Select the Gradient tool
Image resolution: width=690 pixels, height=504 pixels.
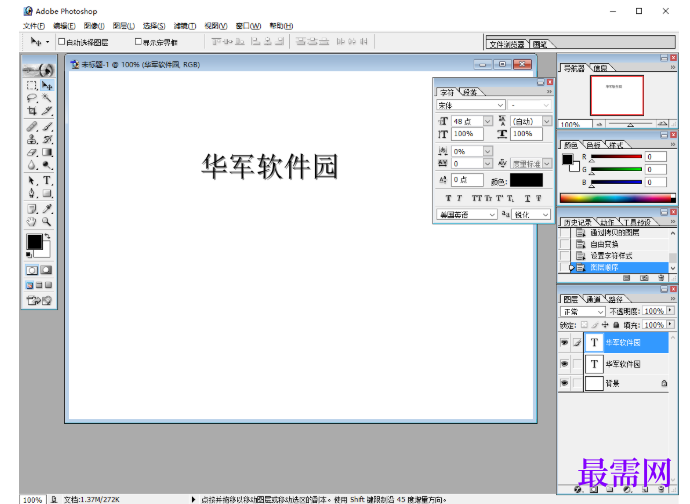[x=47, y=152]
